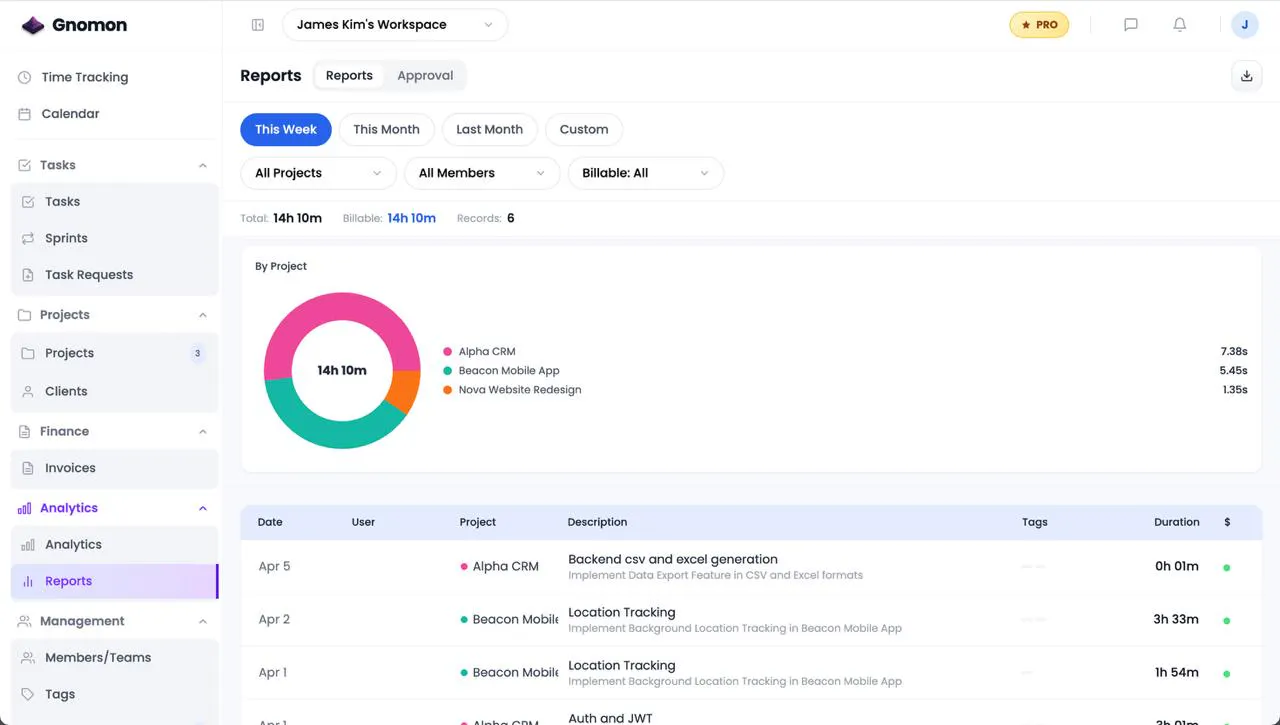Click the PRO badge button
The image size is (1280, 725).
coord(1039,25)
